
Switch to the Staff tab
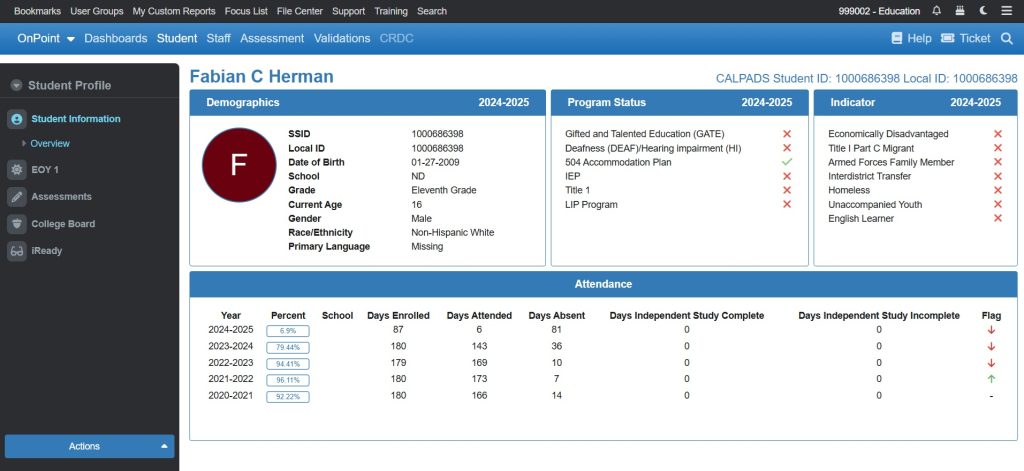(x=219, y=39)
